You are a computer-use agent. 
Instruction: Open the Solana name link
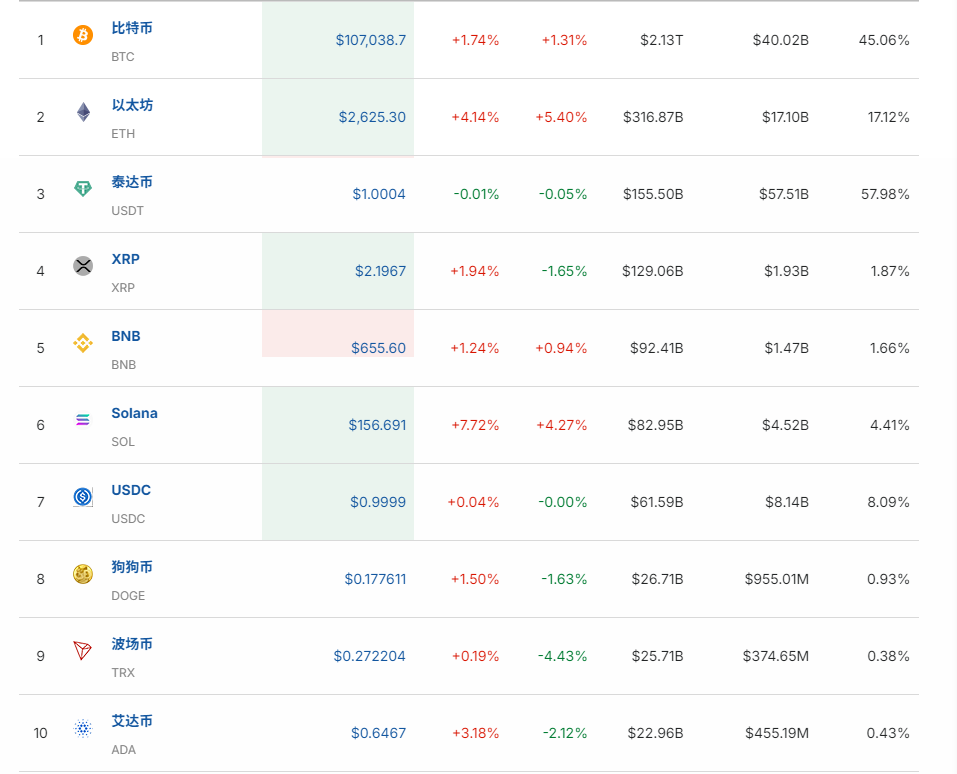134,413
